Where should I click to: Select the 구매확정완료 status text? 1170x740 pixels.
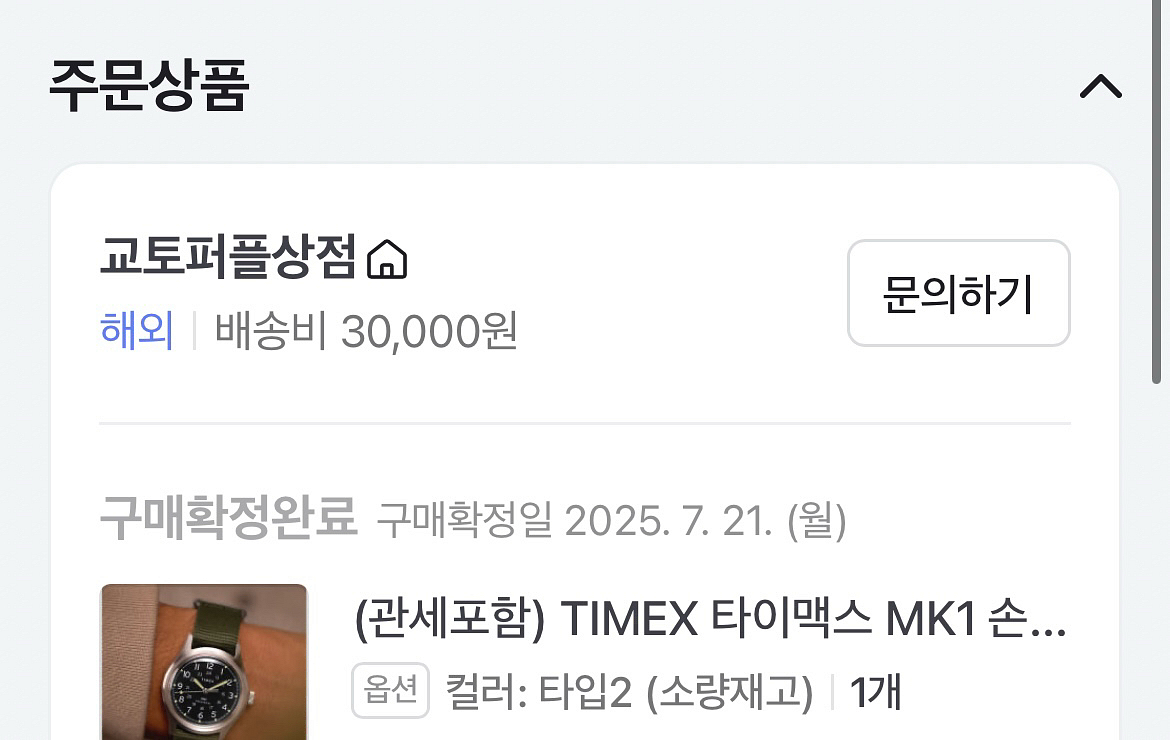point(228,516)
